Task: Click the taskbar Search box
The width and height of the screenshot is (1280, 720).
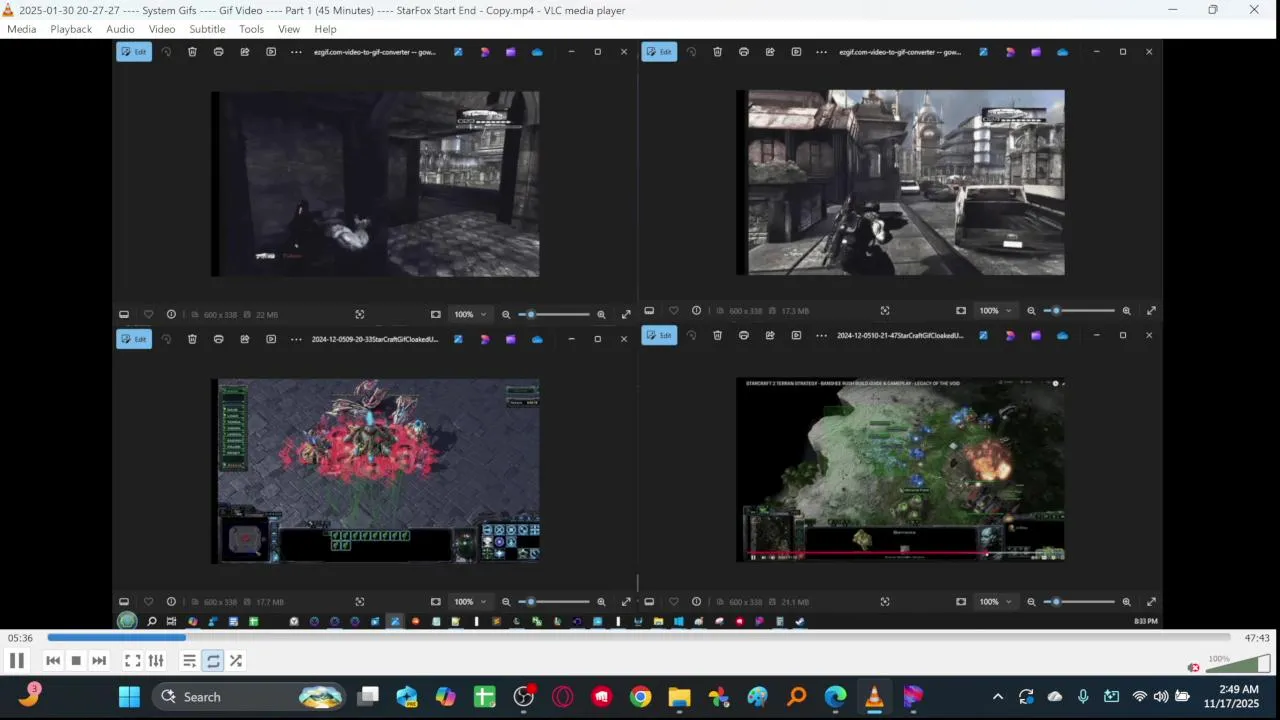Action: pos(249,697)
